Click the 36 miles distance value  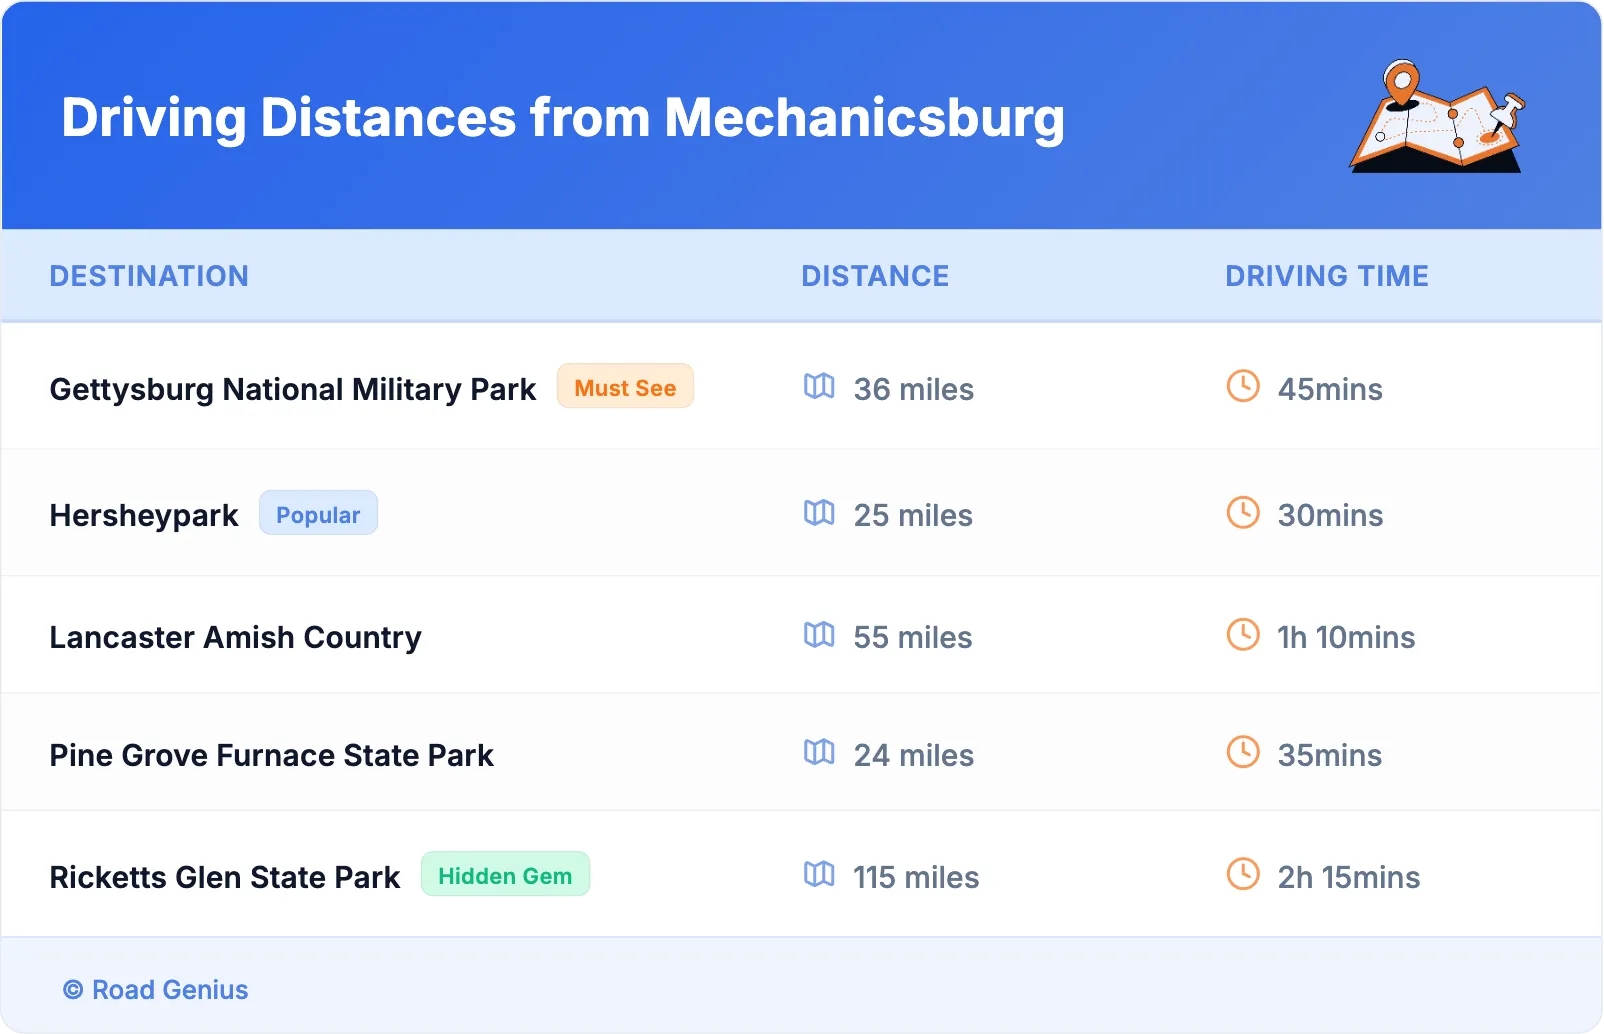[914, 389]
